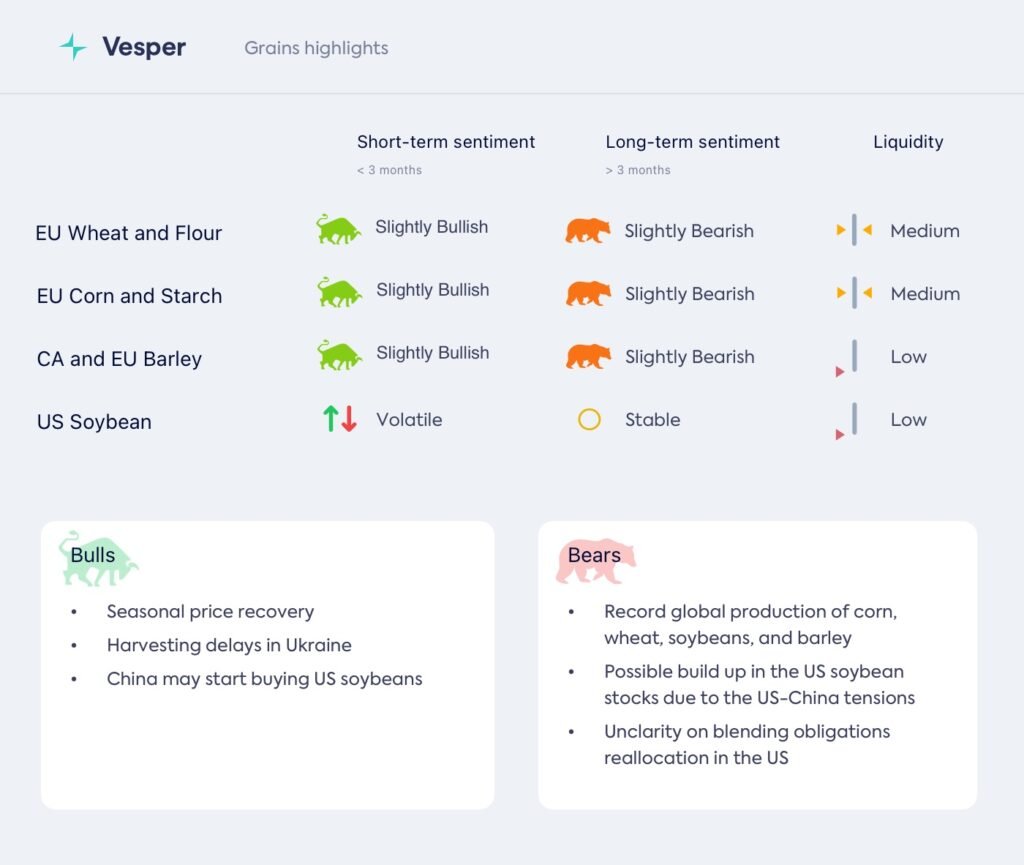1024x865 pixels.
Task: Click the green bull icon for CA and EU Barley
Action: pyautogui.click(x=338, y=355)
